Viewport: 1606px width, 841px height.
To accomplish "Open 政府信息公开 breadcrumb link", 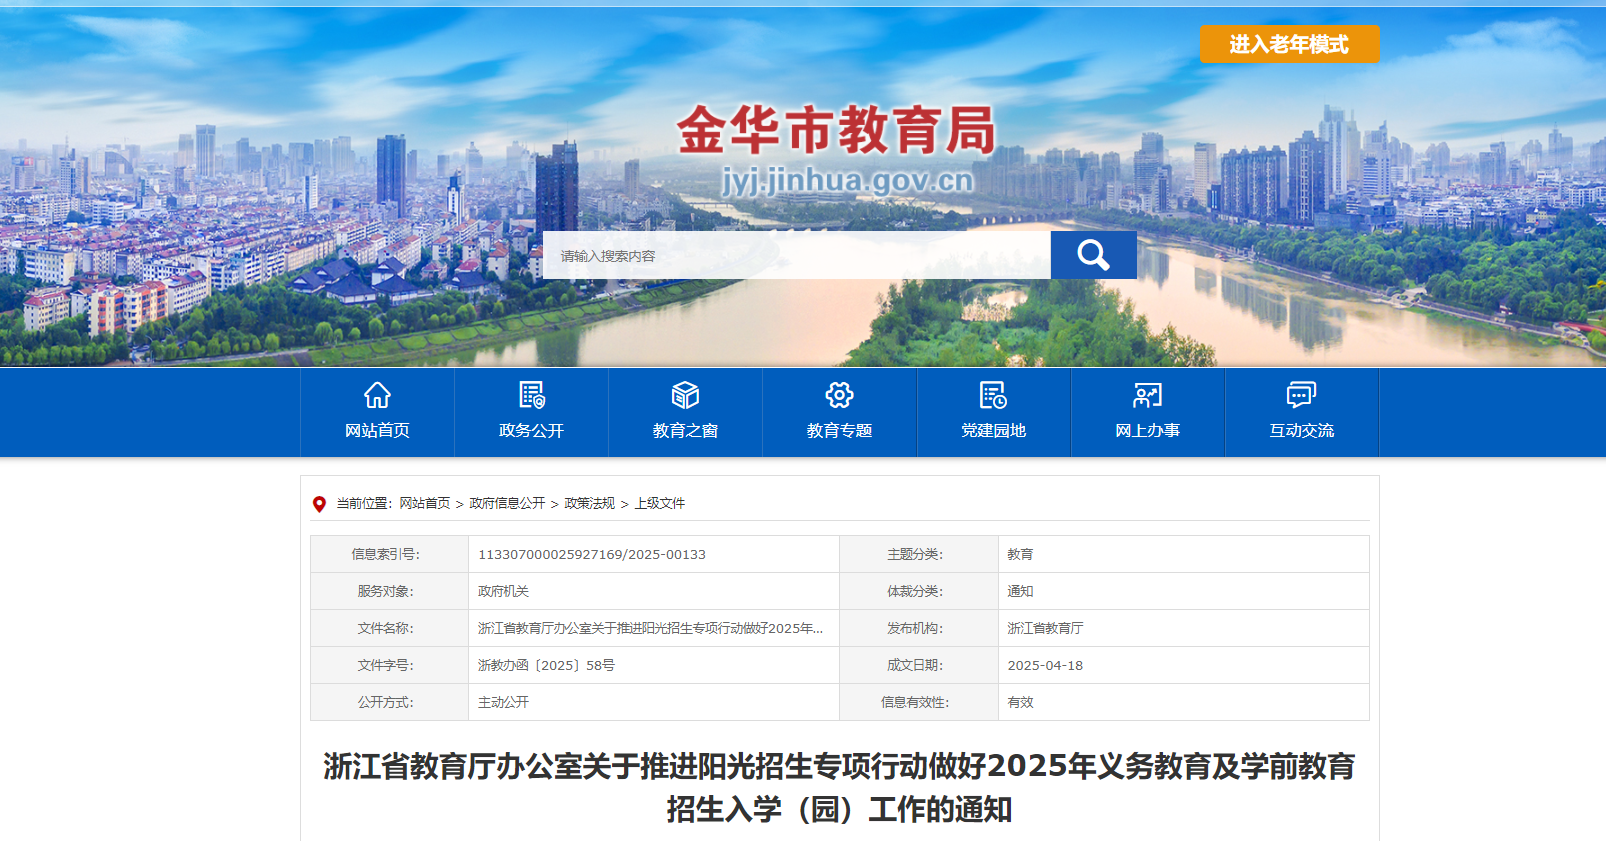I will 507,504.
